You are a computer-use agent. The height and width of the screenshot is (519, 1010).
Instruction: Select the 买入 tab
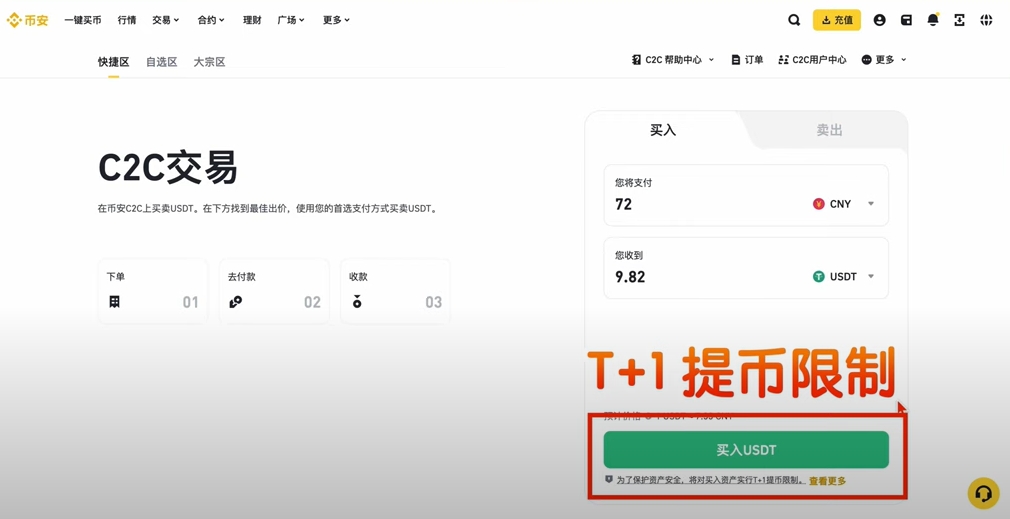pyautogui.click(x=663, y=130)
